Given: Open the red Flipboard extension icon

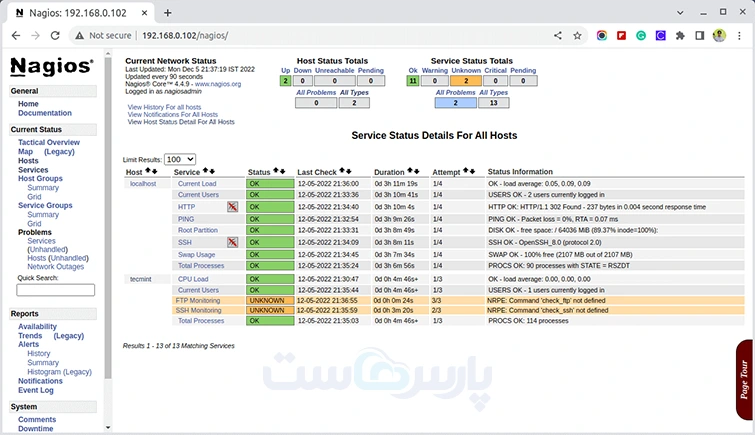Looking at the screenshot, I should point(621,35).
